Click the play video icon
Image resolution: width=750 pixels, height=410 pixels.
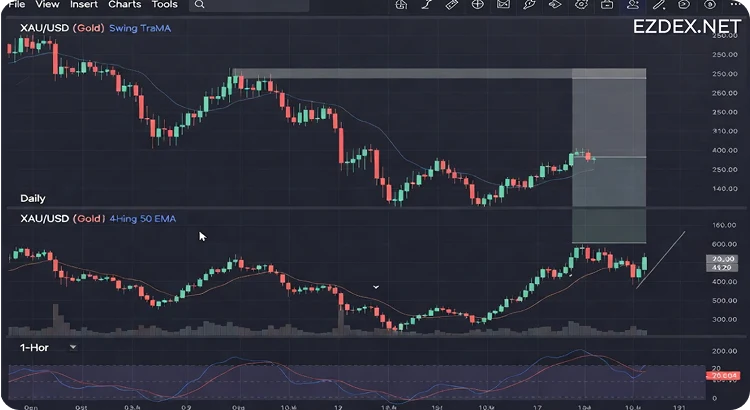[684, 4]
